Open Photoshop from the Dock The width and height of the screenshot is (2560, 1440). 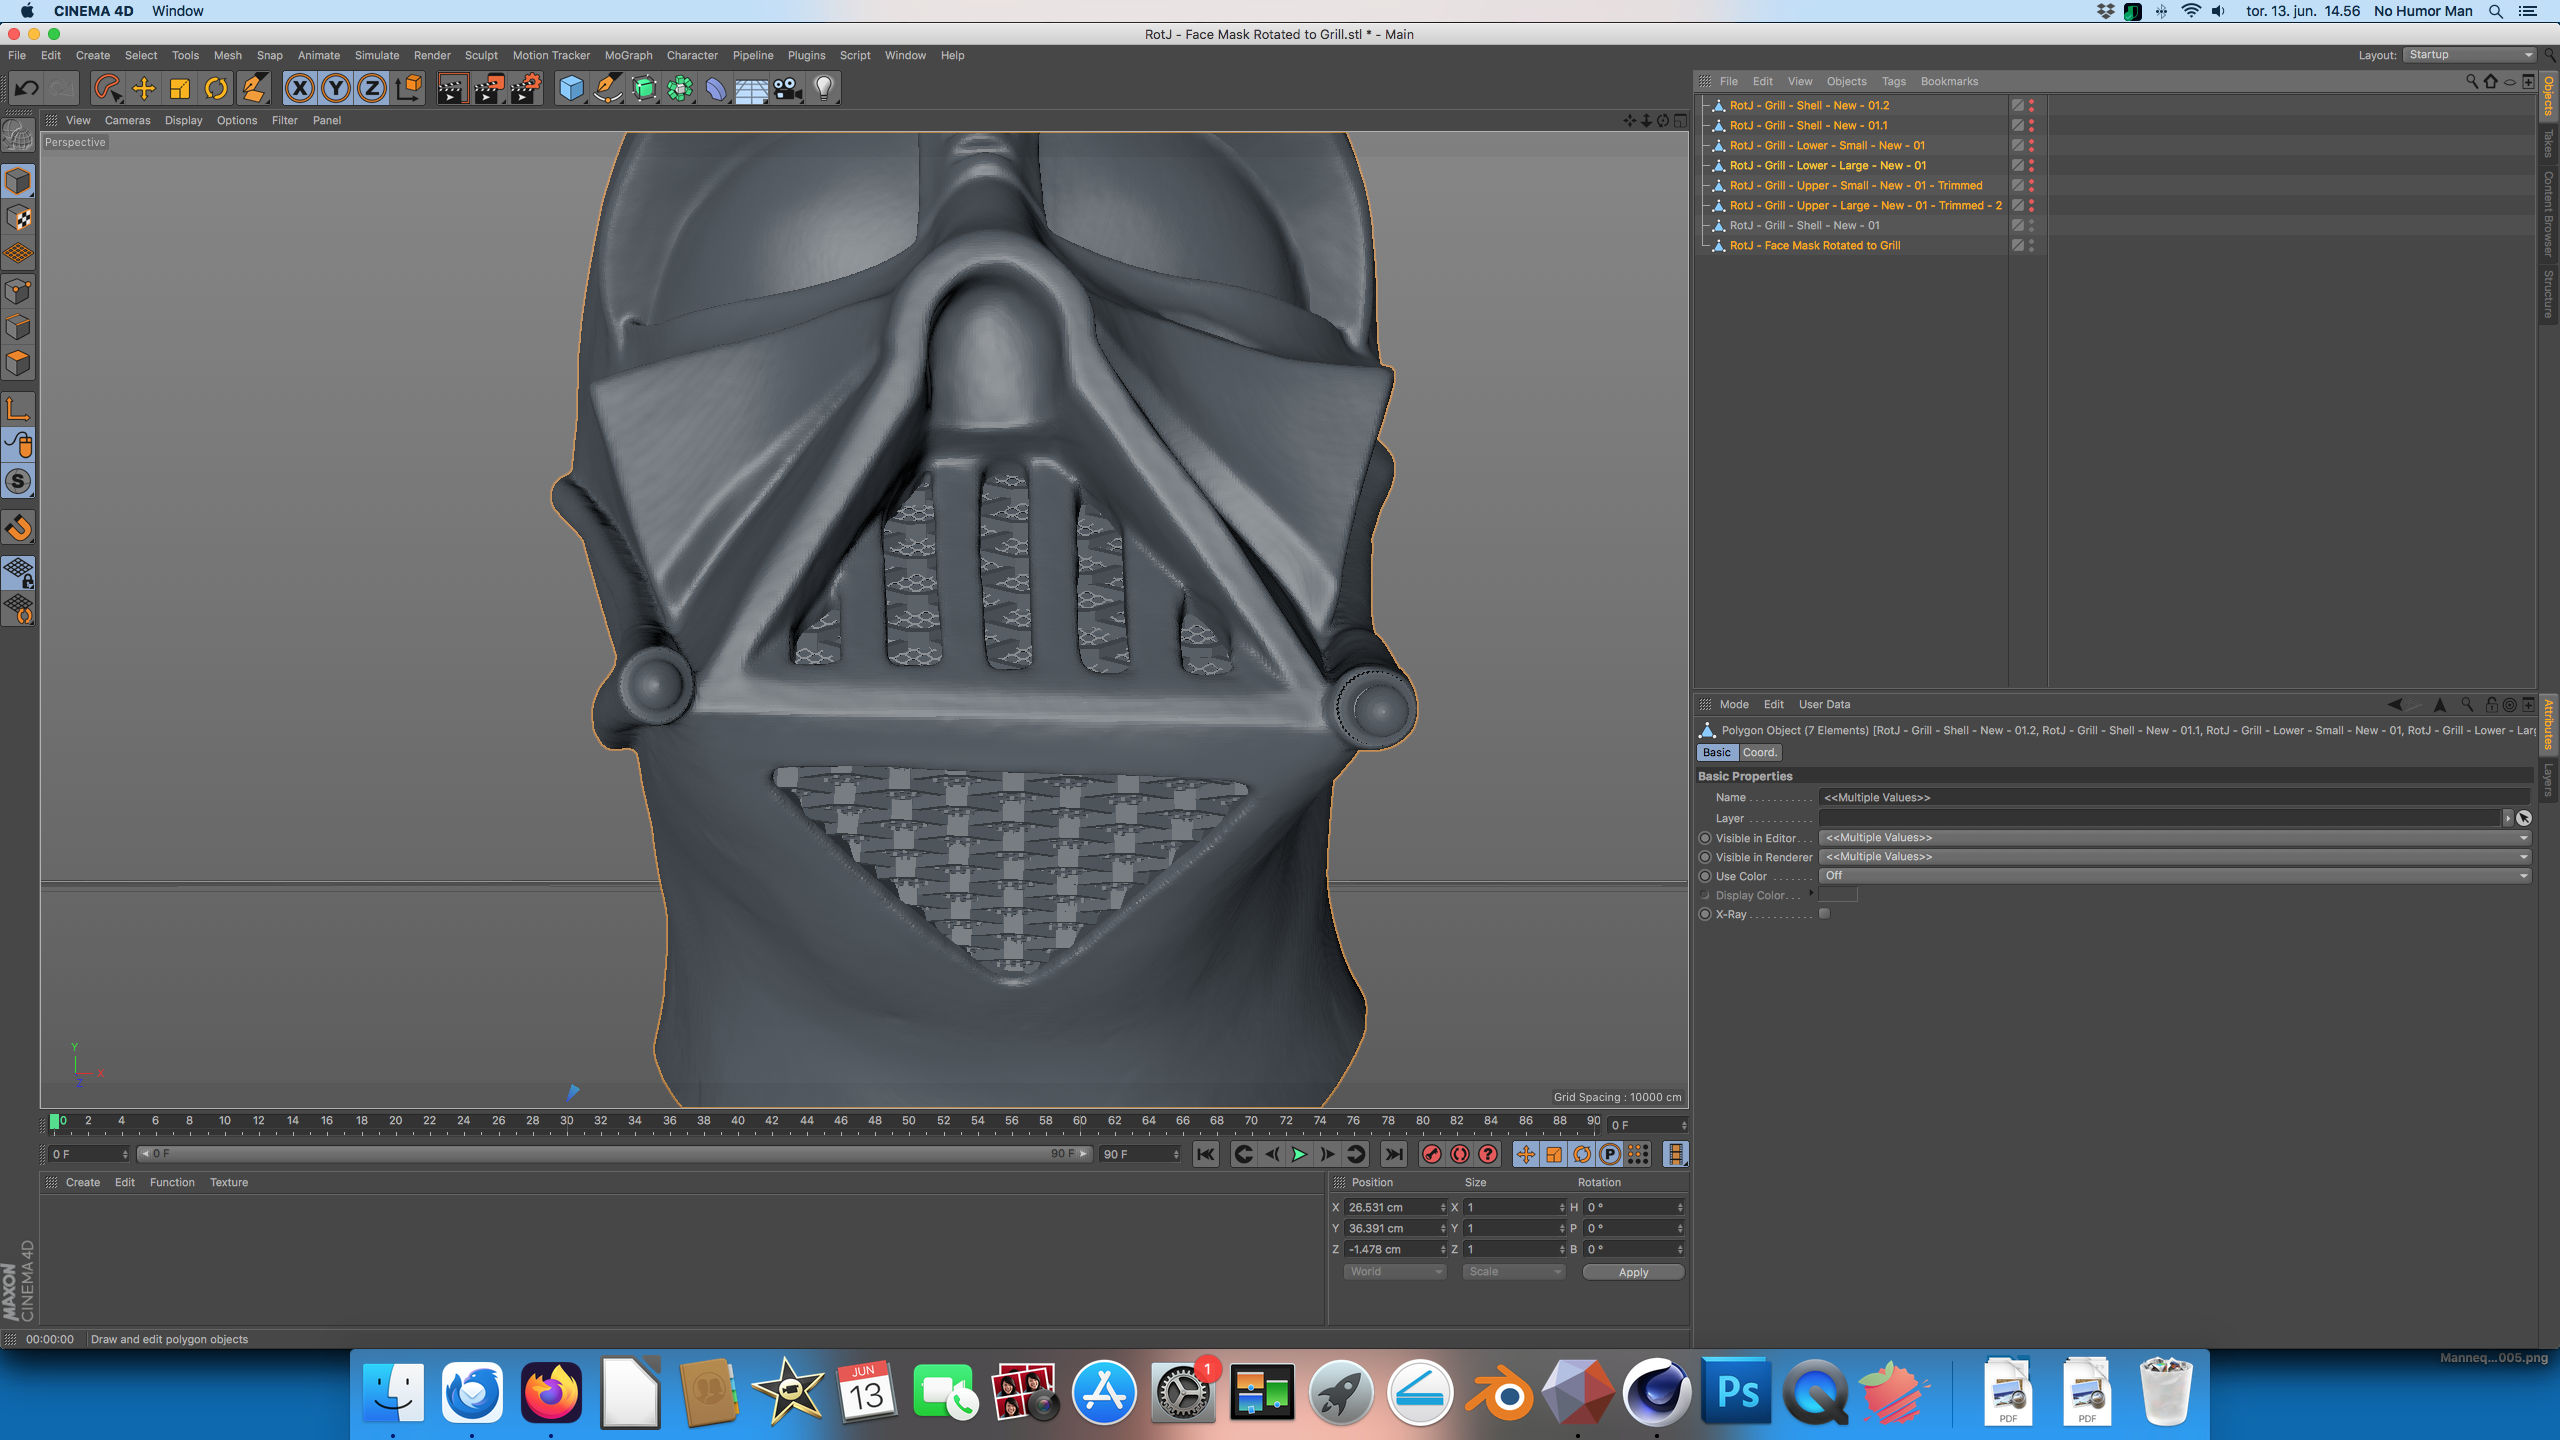(1736, 1393)
